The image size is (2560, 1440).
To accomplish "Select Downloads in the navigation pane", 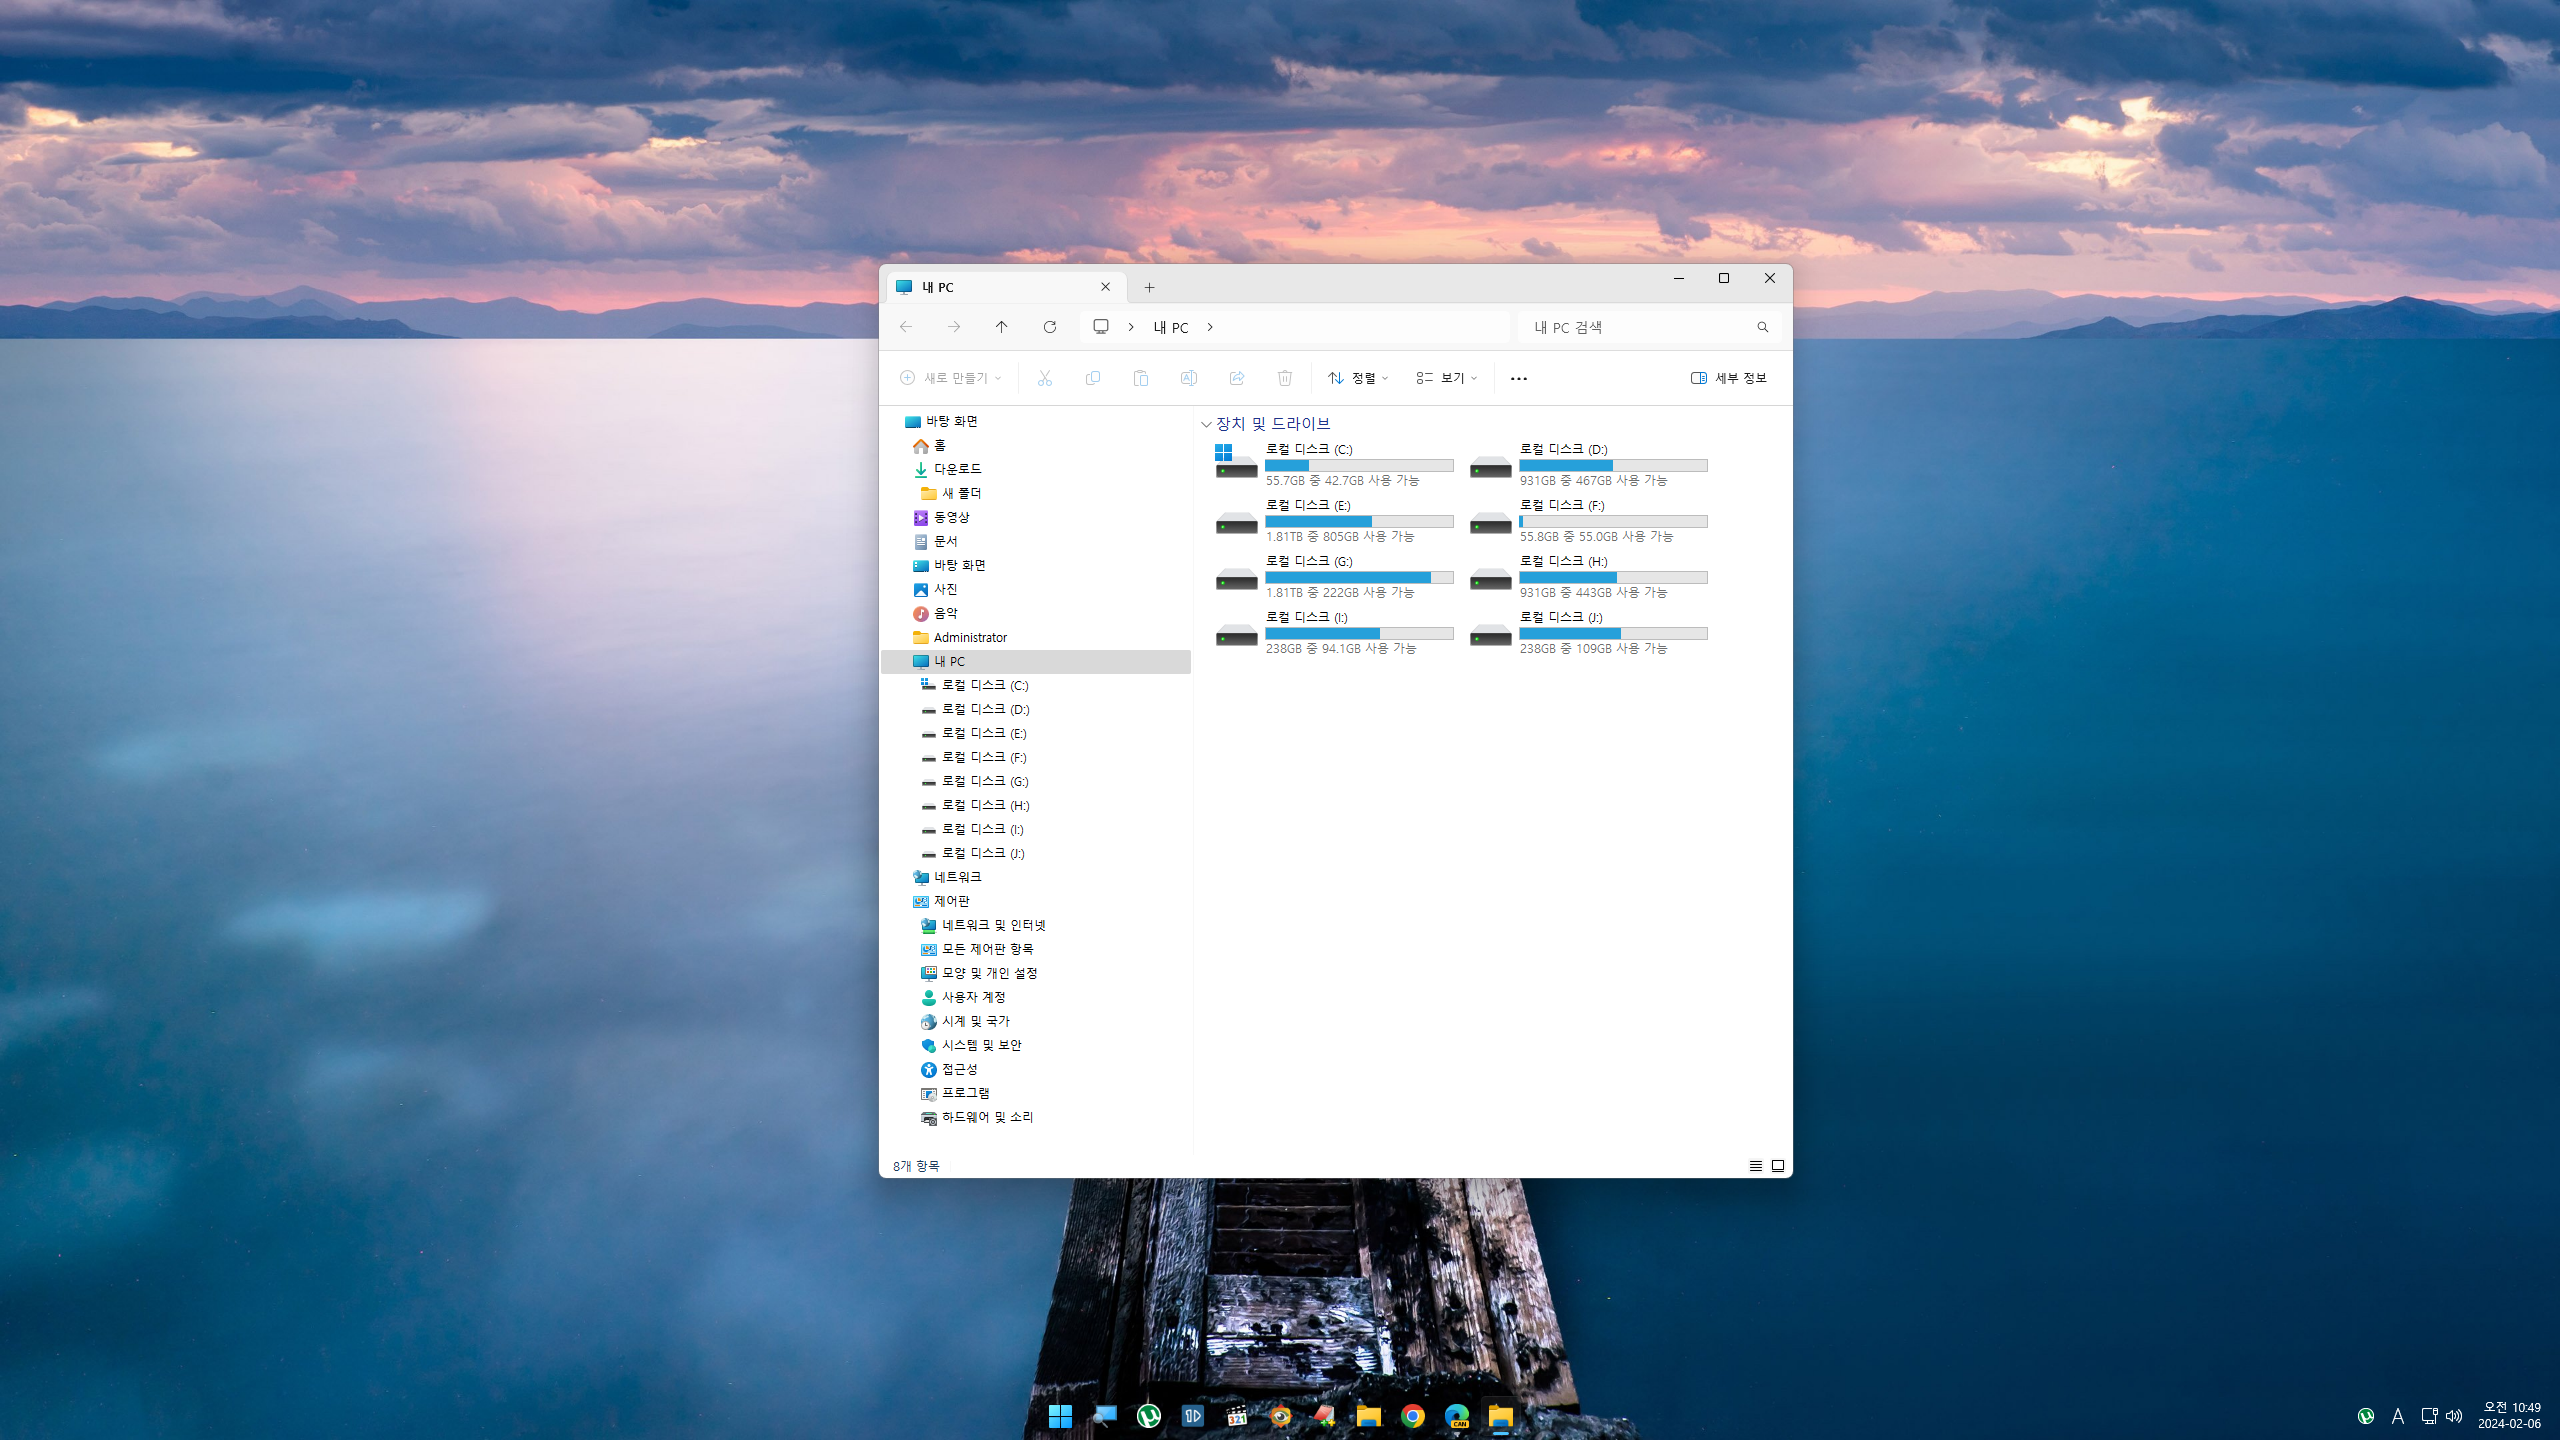I will point(957,469).
